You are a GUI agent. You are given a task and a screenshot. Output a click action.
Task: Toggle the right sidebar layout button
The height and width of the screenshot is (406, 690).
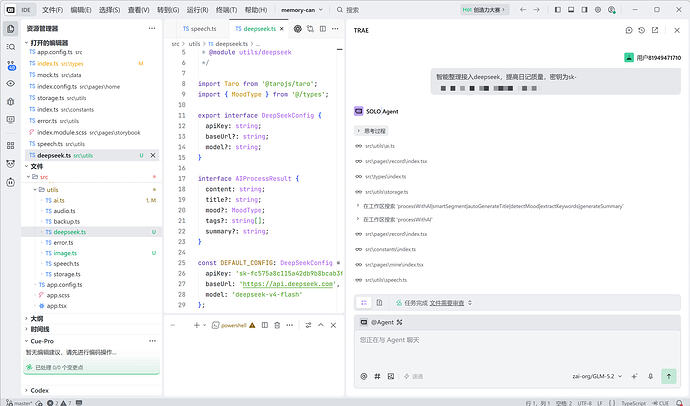[584, 9]
